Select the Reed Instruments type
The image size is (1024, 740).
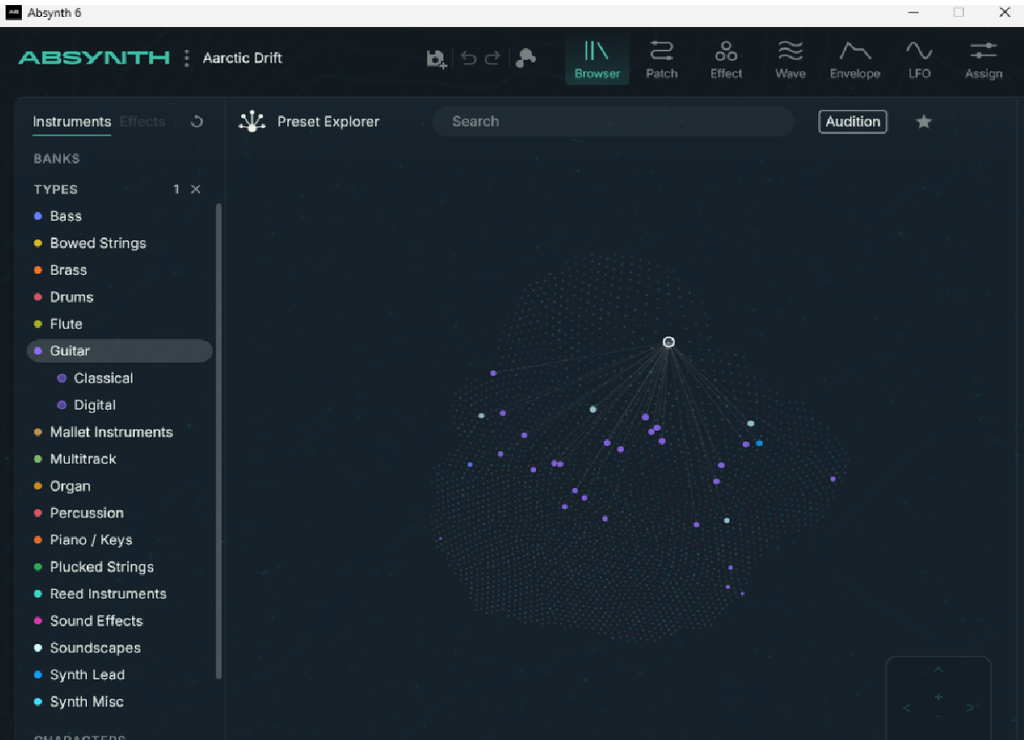(120, 594)
